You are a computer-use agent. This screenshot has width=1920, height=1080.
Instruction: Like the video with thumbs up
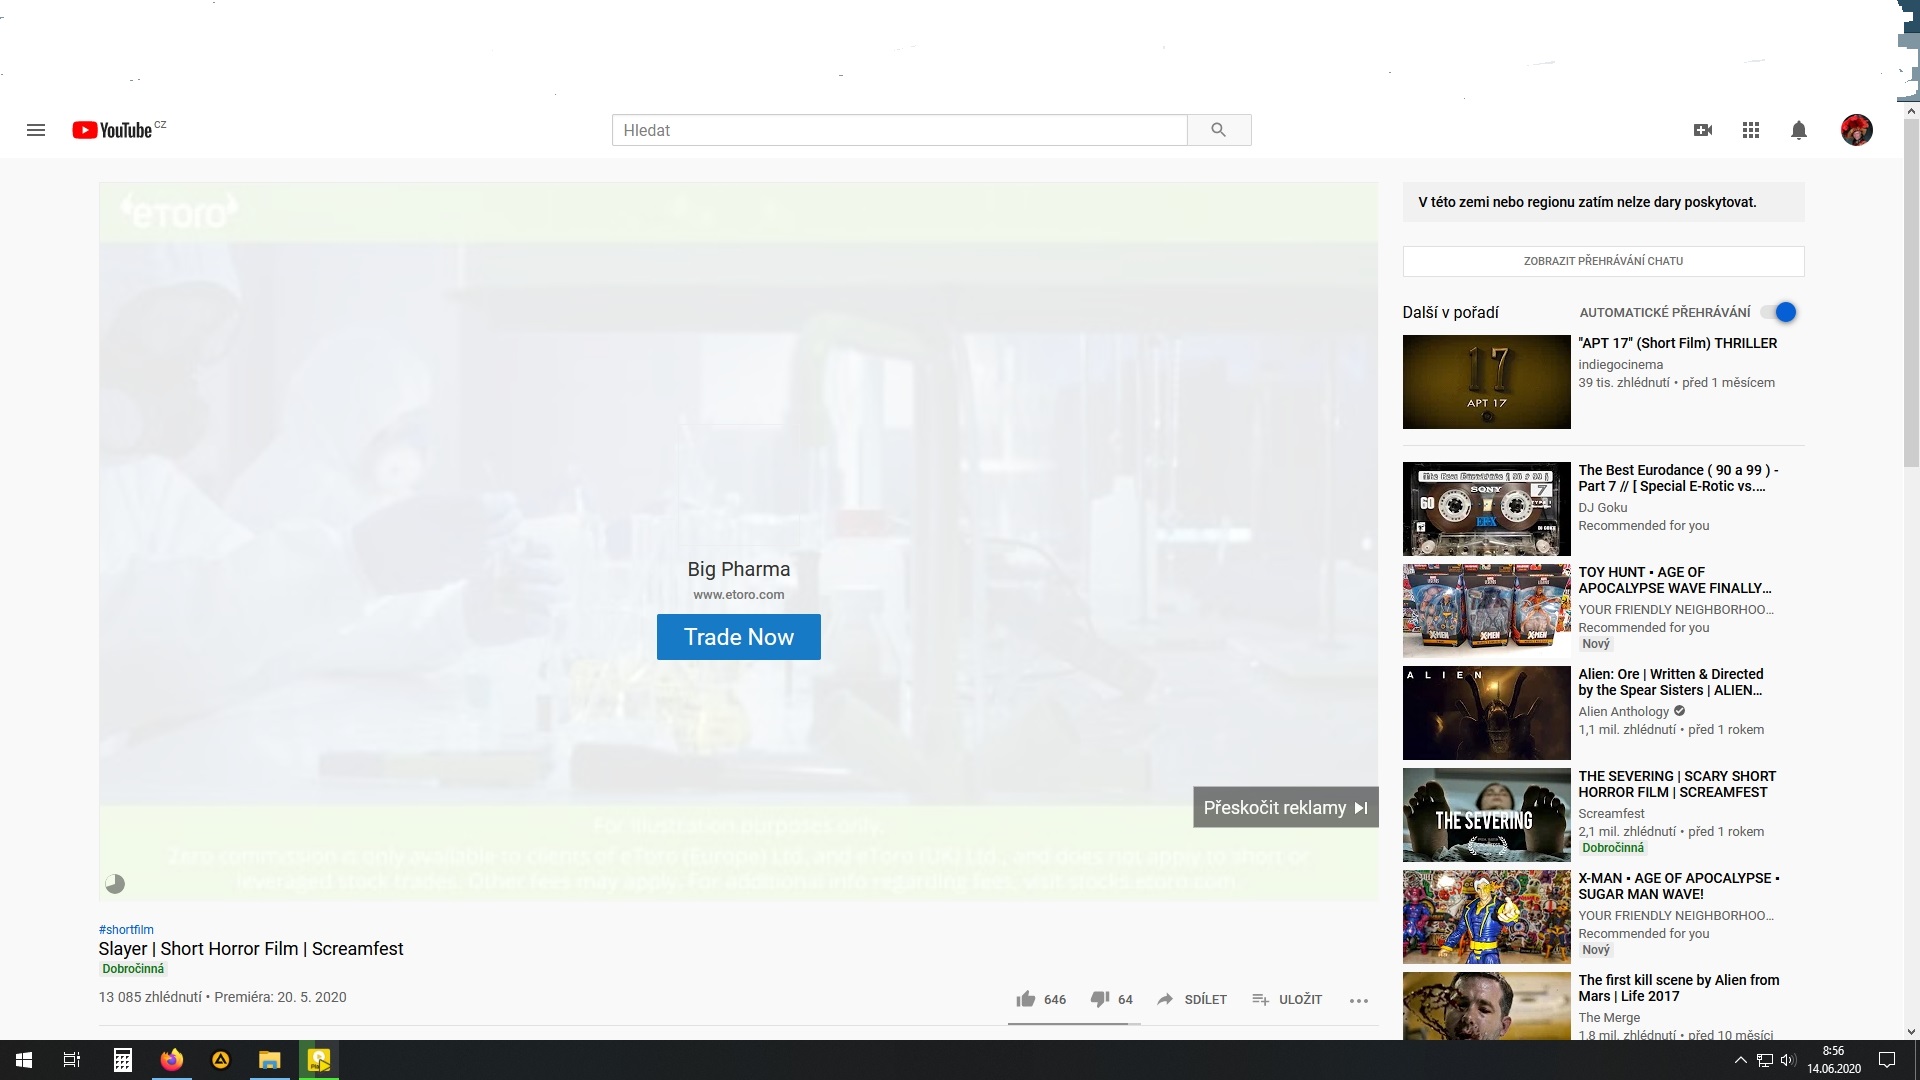click(1026, 999)
